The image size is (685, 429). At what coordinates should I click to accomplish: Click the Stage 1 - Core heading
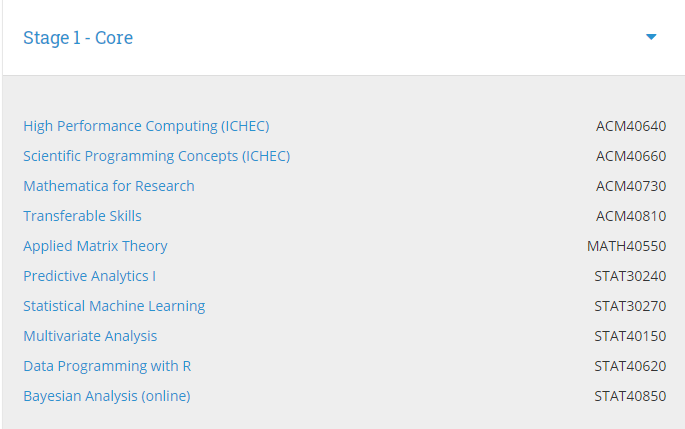[x=78, y=38]
